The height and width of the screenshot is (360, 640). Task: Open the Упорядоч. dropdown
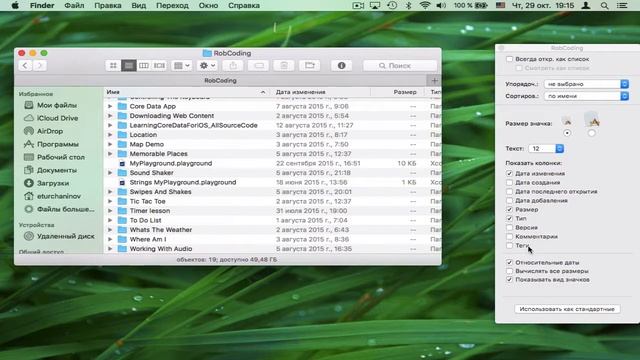[x=587, y=84]
